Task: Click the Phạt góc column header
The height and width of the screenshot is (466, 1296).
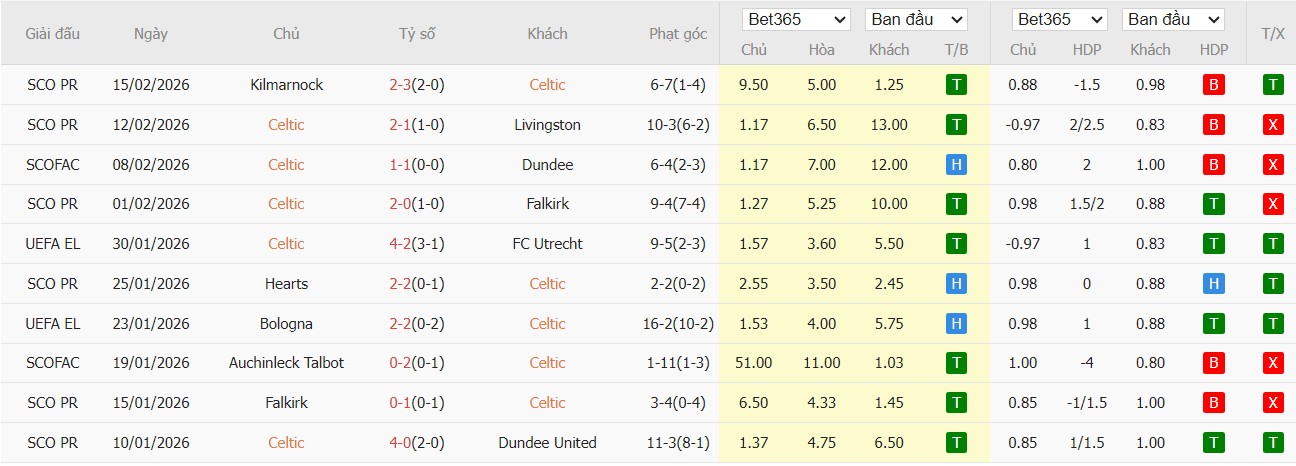Action: click(x=677, y=34)
